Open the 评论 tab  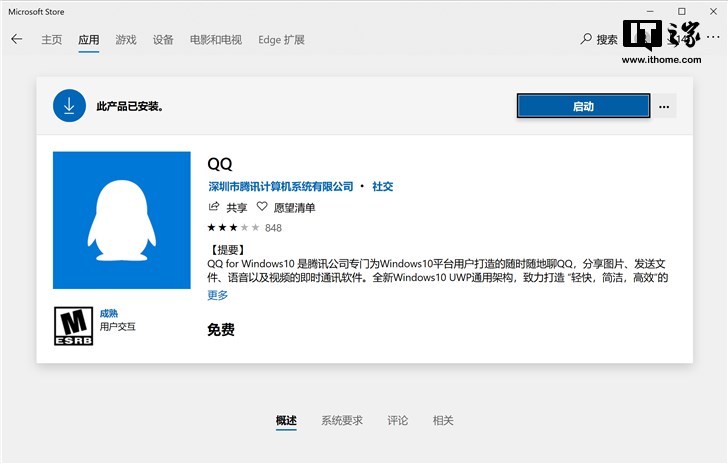pyautogui.click(x=397, y=420)
